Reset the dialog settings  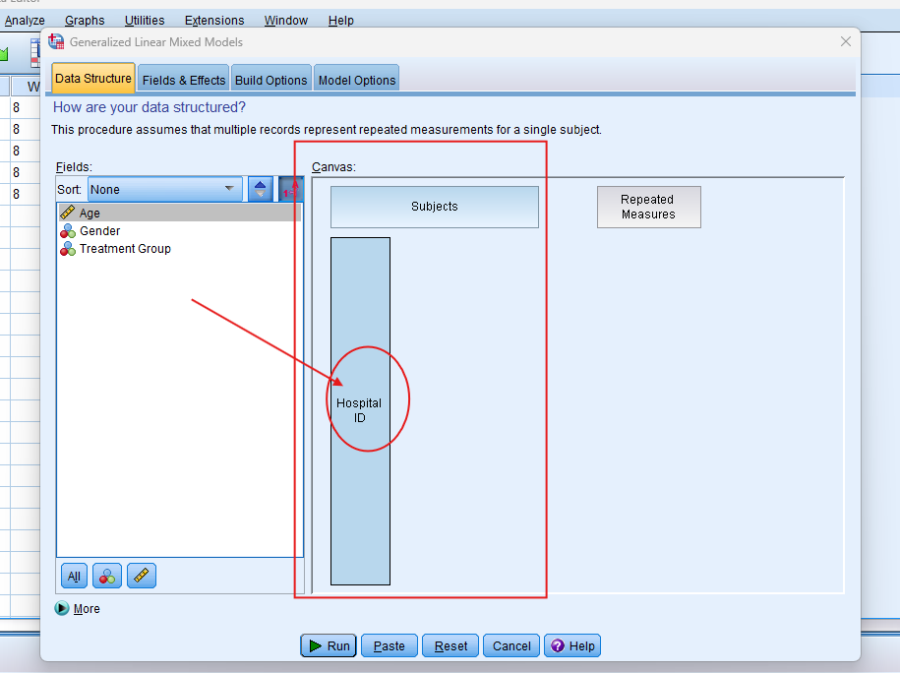tap(450, 646)
